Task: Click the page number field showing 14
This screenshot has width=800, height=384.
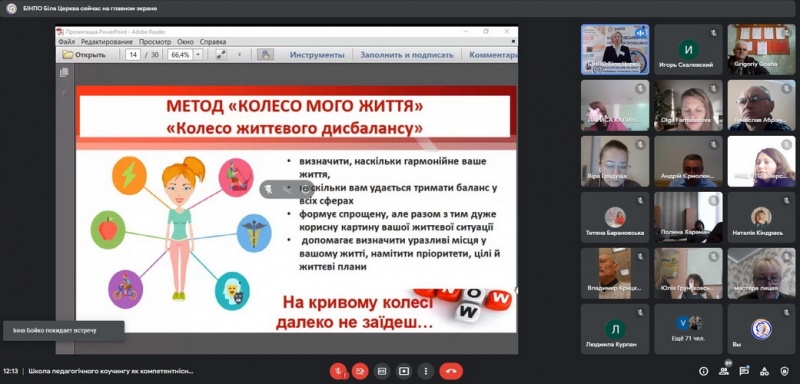Action: coord(133,55)
